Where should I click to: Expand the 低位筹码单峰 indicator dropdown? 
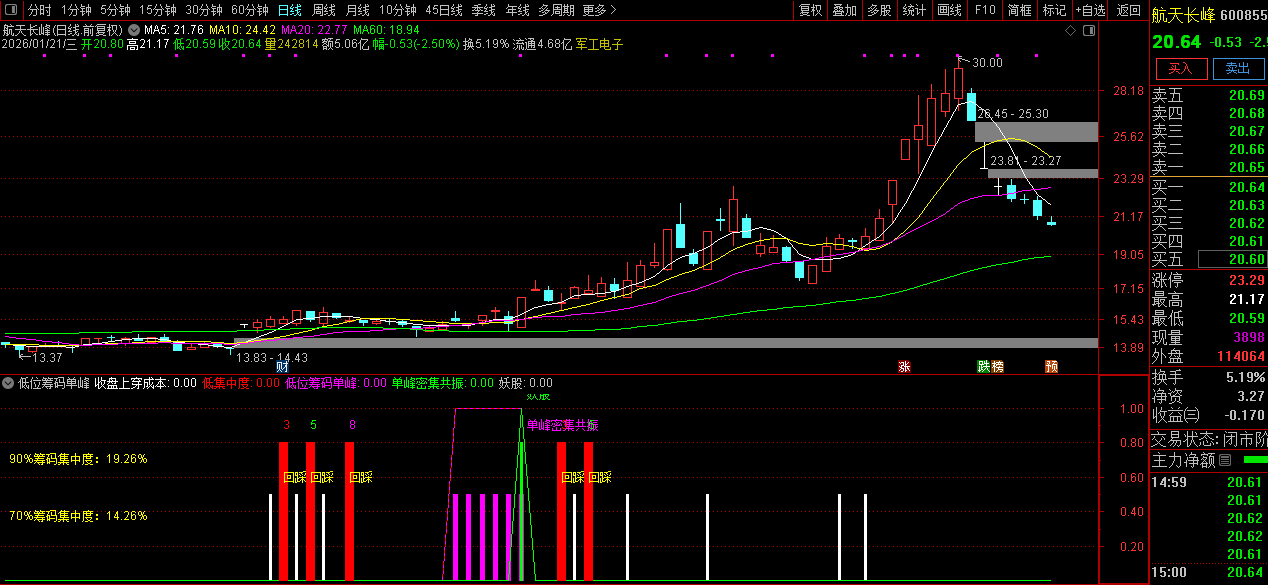coord(8,383)
